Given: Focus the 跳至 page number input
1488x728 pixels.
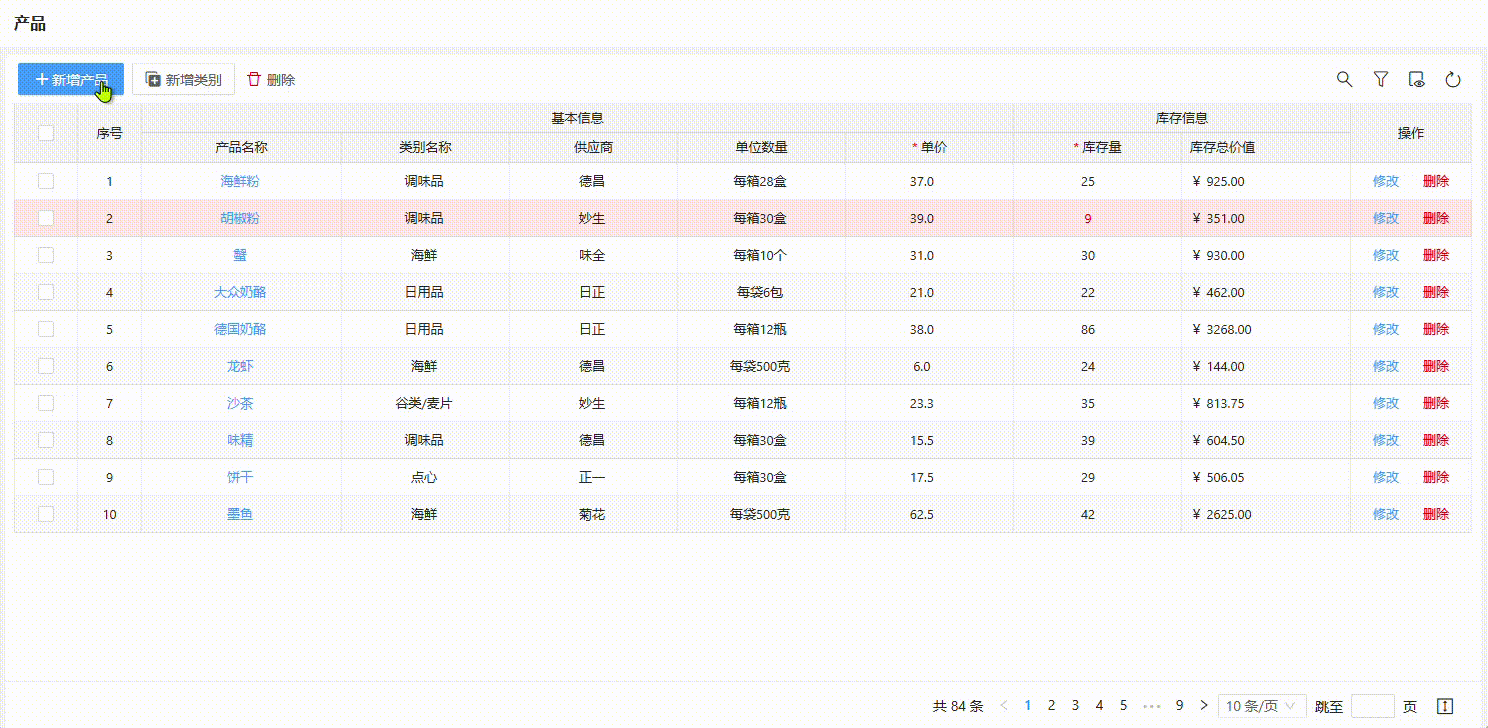Looking at the screenshot, I should 1372,706.
